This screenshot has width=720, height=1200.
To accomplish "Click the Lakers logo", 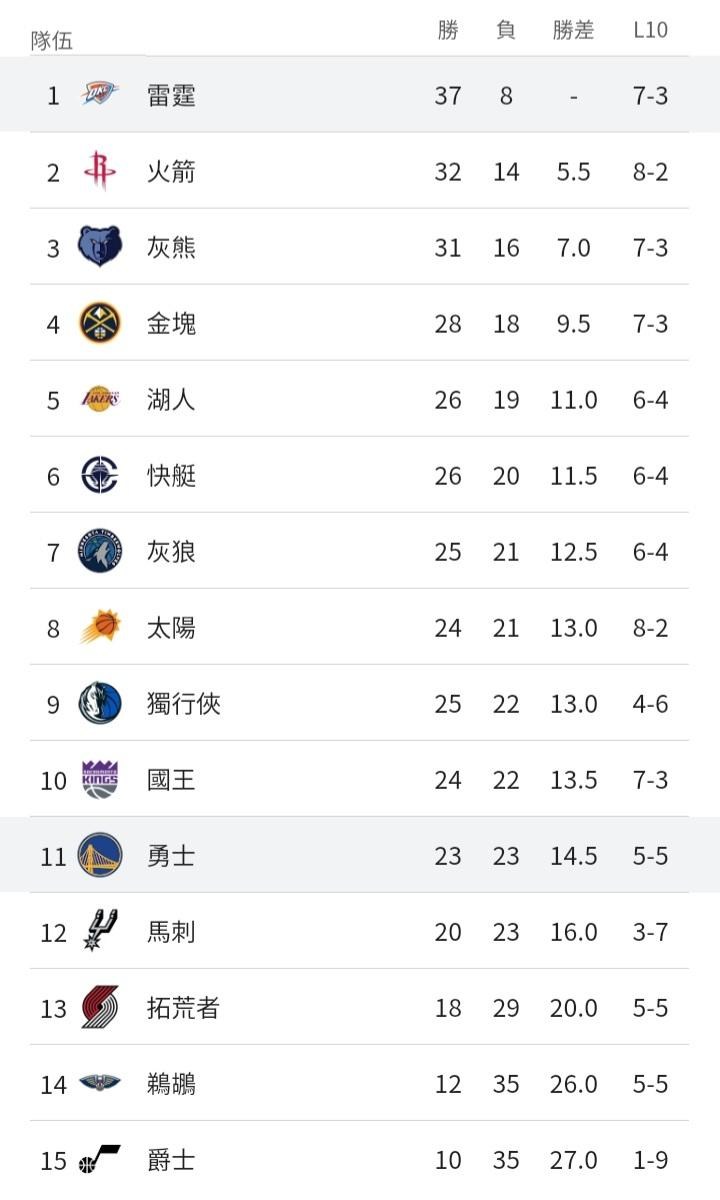I will tap(100, 399).
